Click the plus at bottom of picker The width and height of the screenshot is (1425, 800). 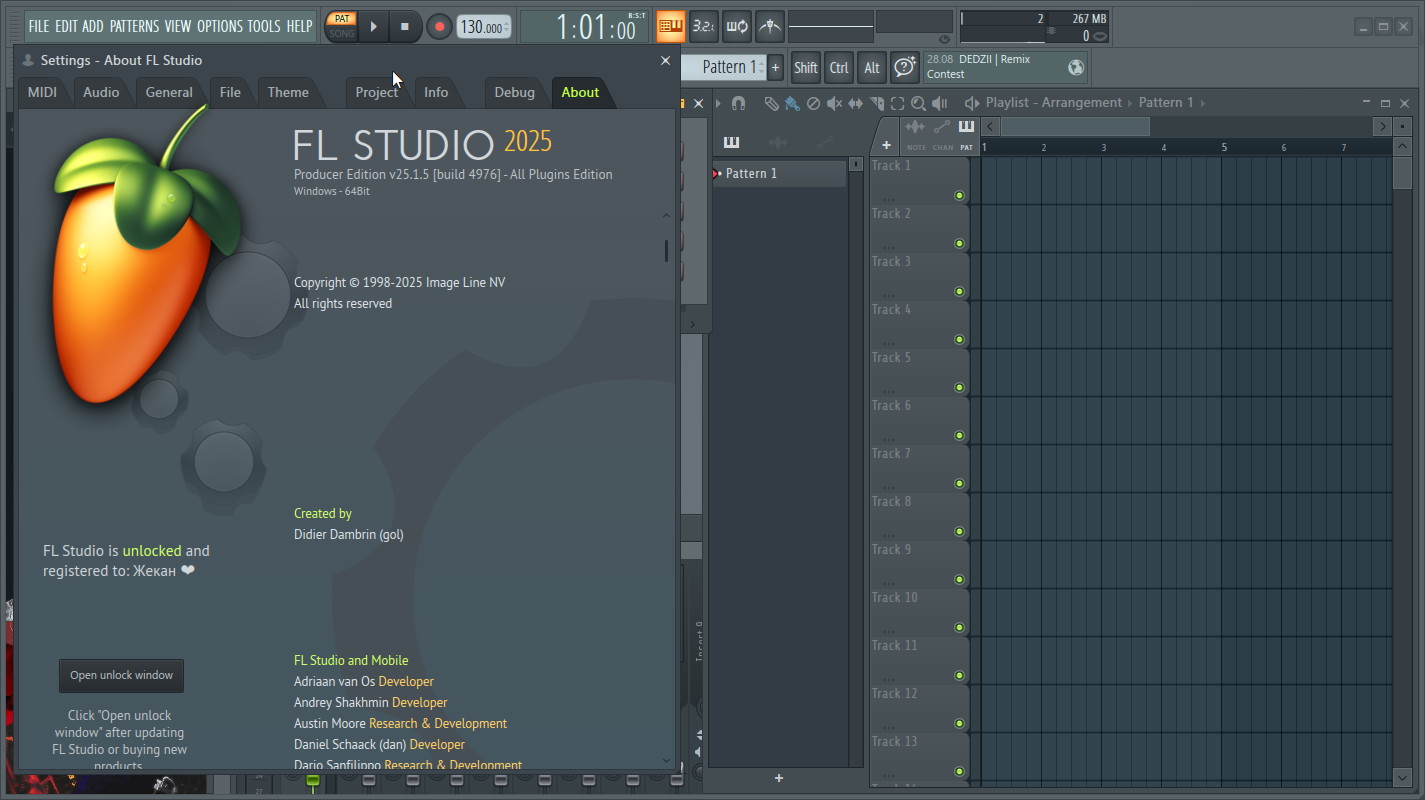pos(779,778)
